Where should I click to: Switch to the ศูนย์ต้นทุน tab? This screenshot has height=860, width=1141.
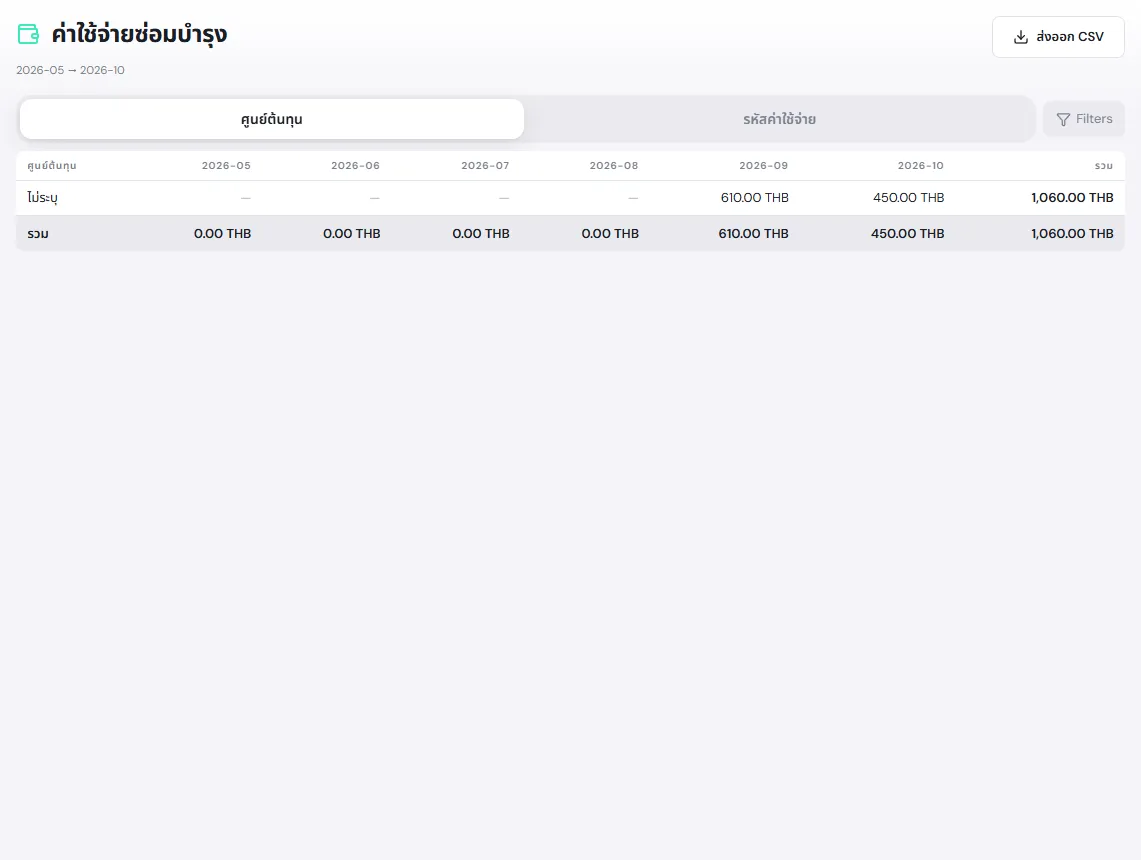pyautogui.click(x=271, y=119)
